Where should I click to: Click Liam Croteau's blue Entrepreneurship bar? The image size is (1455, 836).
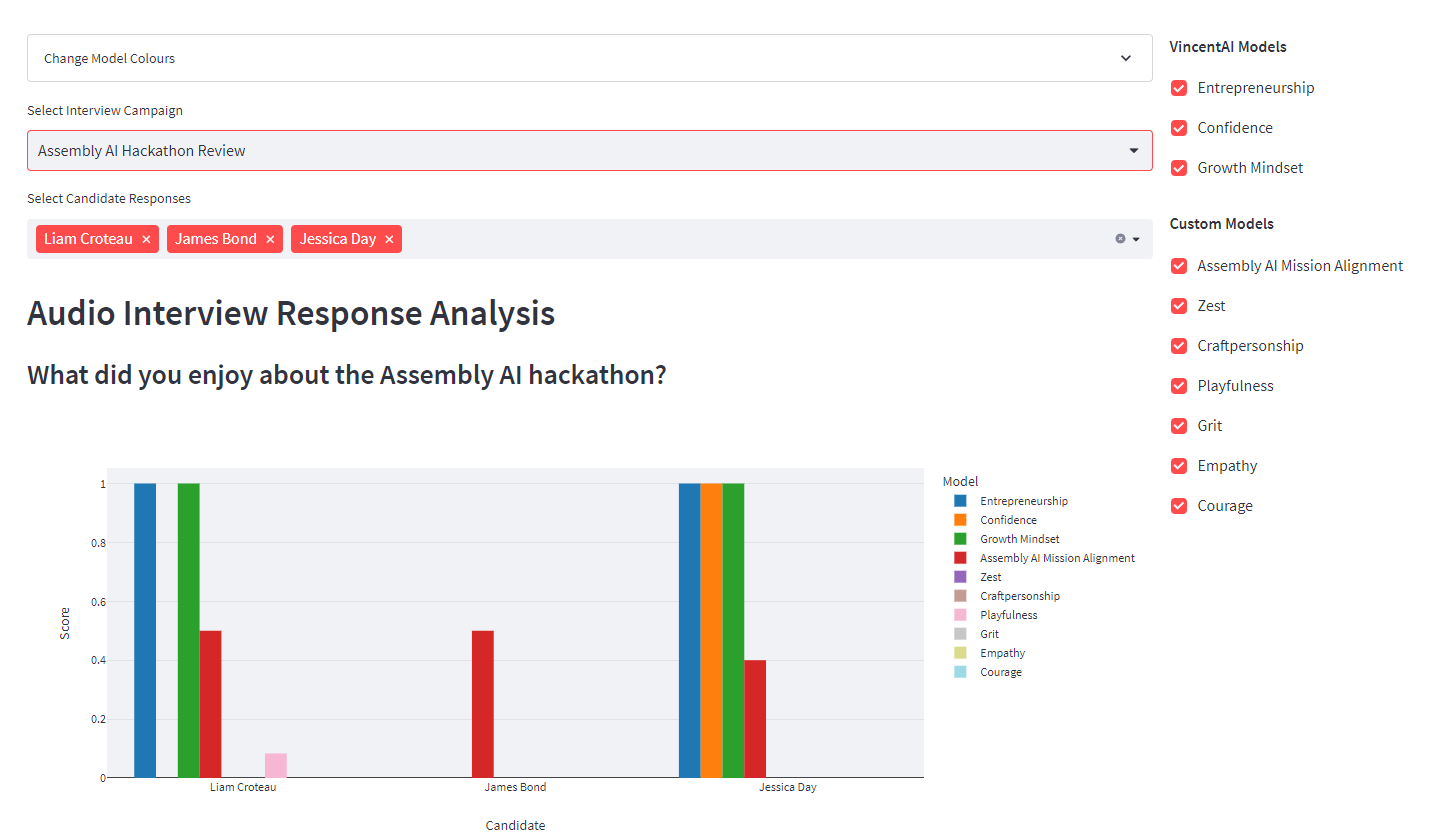145,630
